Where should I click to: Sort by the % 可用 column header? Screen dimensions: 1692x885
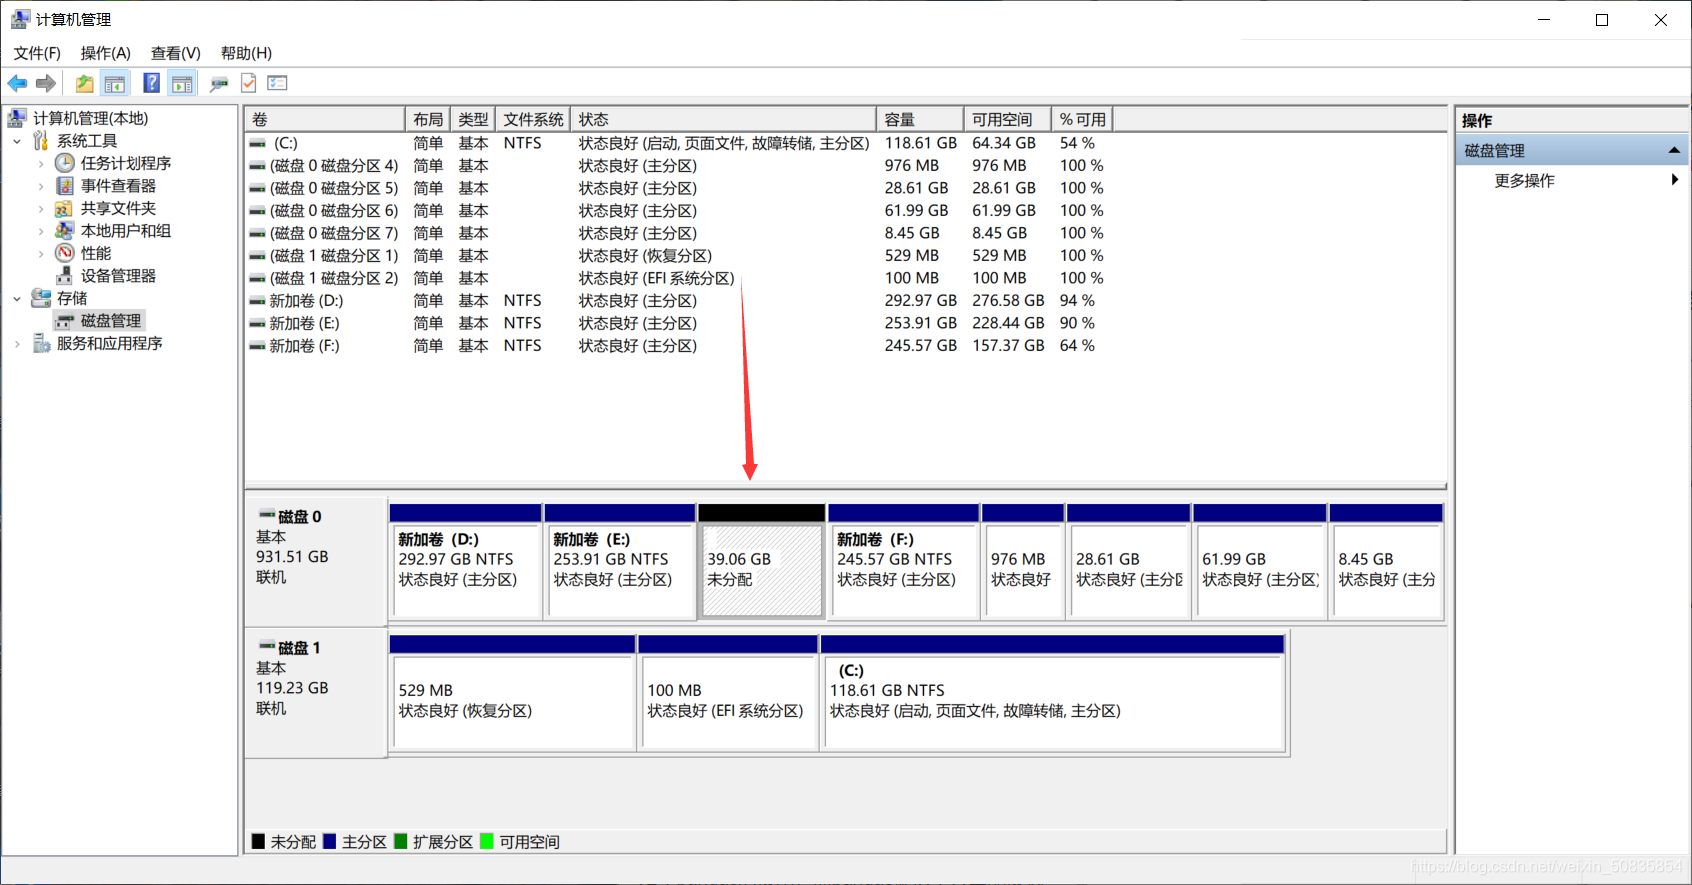click(1083, 119)
